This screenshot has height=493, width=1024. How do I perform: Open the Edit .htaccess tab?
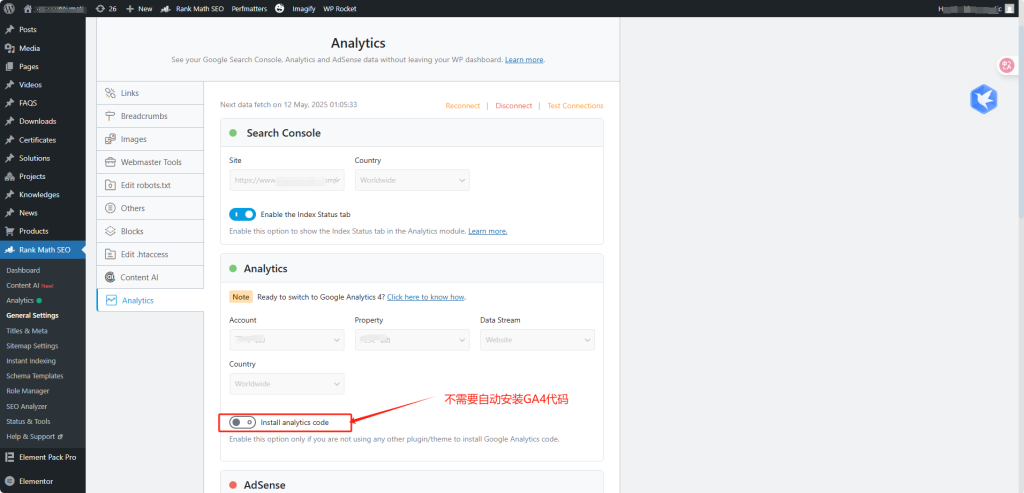click(x=150, y=254)
